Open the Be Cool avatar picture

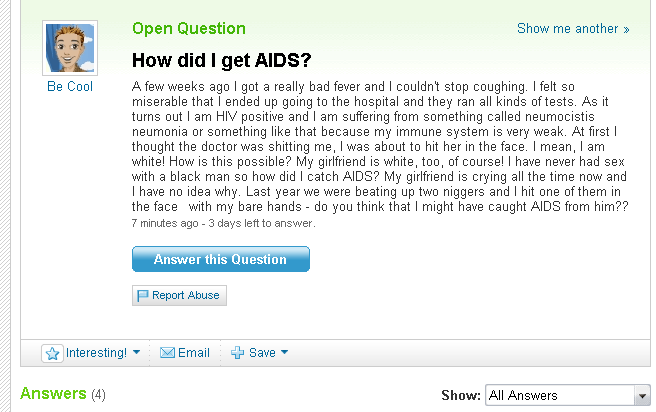(70, 48)
